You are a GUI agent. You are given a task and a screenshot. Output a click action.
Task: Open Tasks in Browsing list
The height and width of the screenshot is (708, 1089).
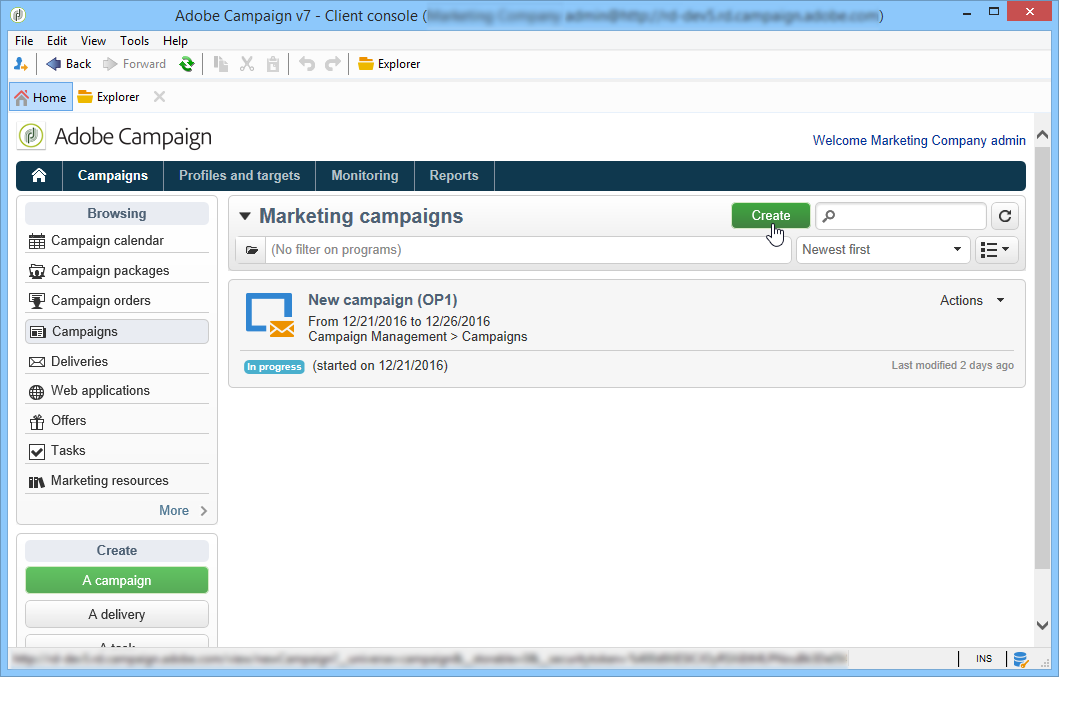point(117,450)
